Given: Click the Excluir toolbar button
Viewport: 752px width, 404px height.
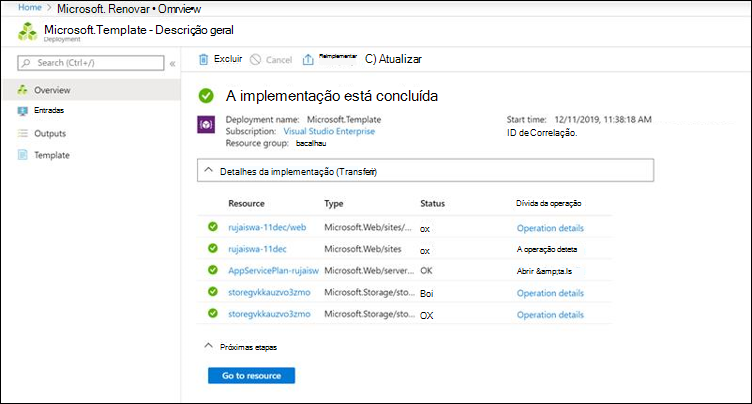Looking at the screenshot, I should pos(221,59).
